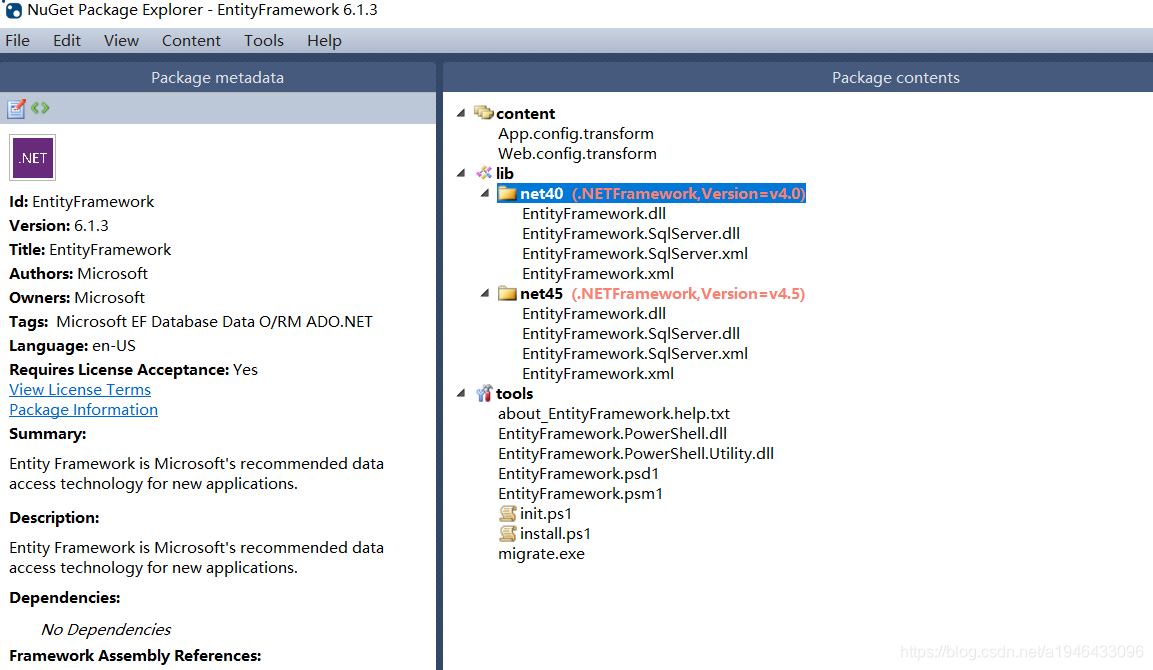Select the init.ps1 script icon
Viewport: 1153px width, 670px height.
tap(509, 513)
